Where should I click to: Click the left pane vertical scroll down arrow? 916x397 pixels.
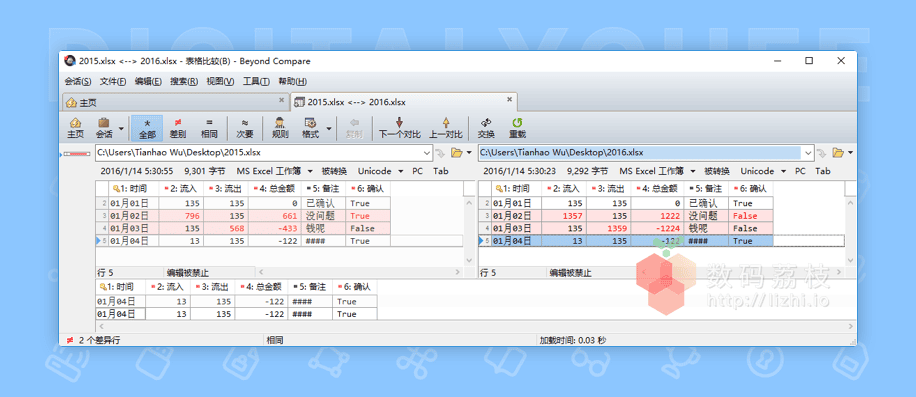pyautogui.click(x=469, y=260)
